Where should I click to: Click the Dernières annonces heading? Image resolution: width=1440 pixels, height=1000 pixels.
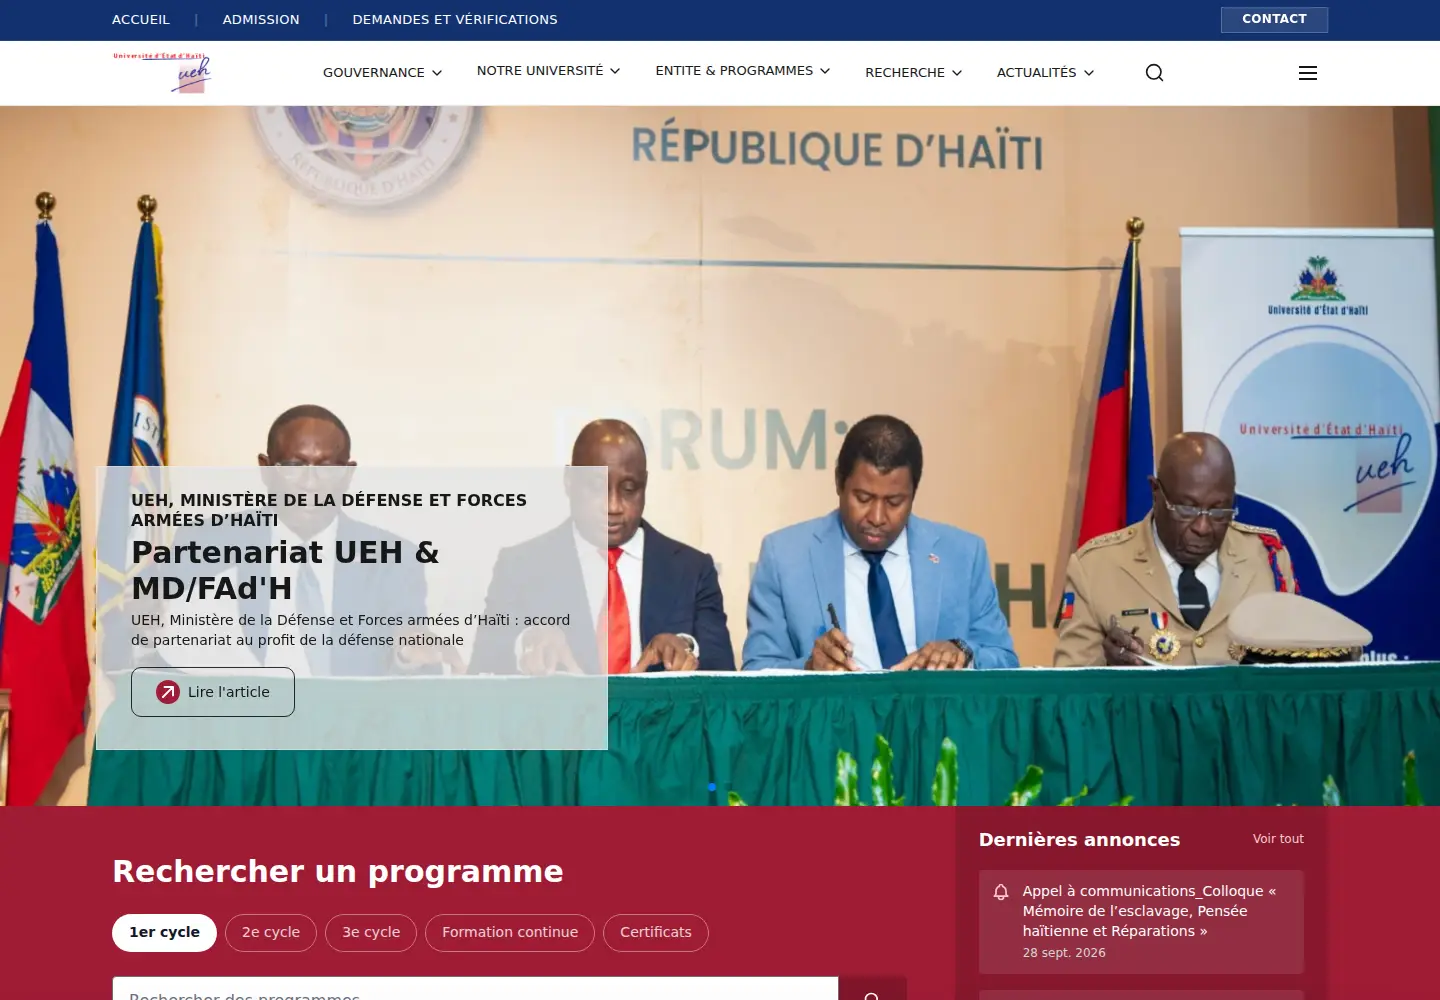tap(1079, 840)
